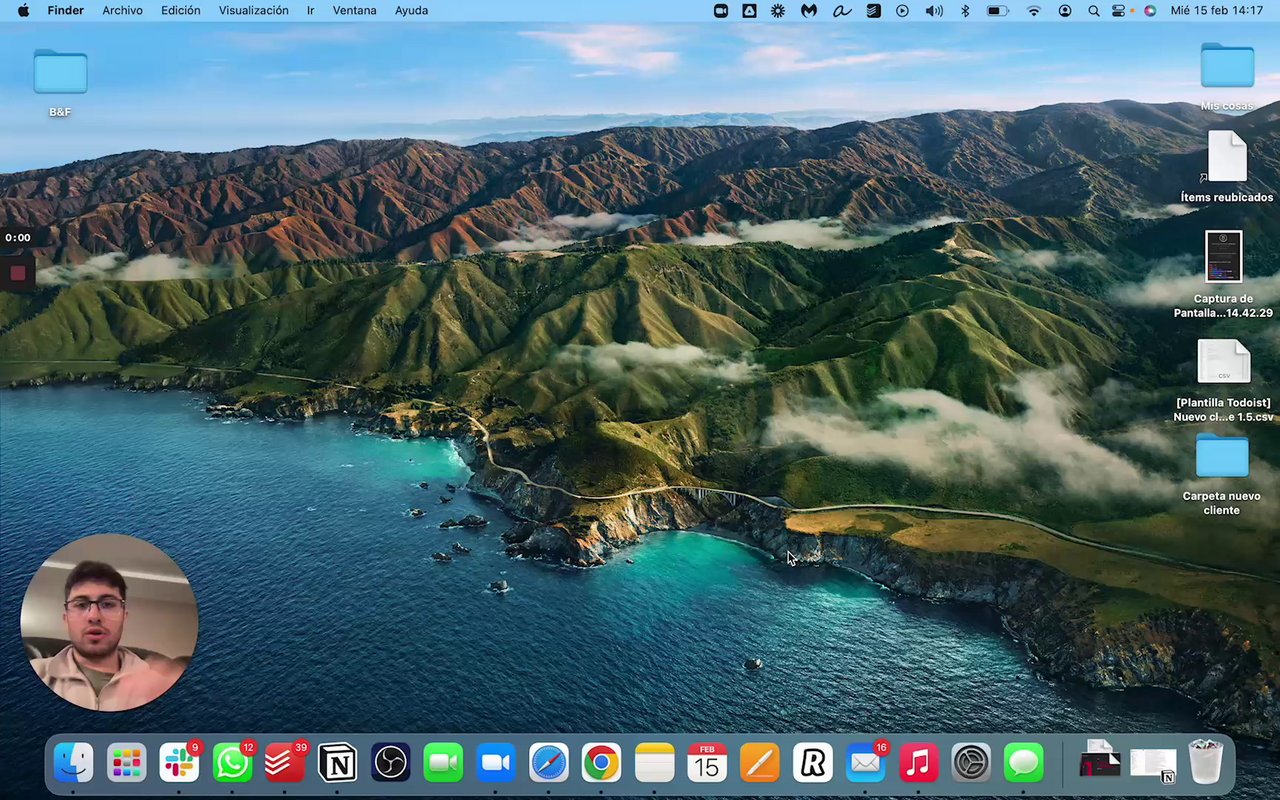1280x800 pixels.
Task: Launch WhatsApp in the dock
Action: point(232,764)
